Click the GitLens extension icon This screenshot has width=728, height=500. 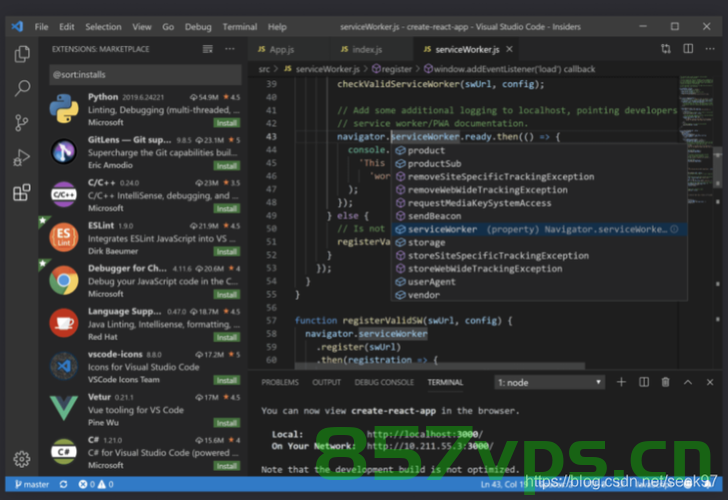tap(64, 151)
